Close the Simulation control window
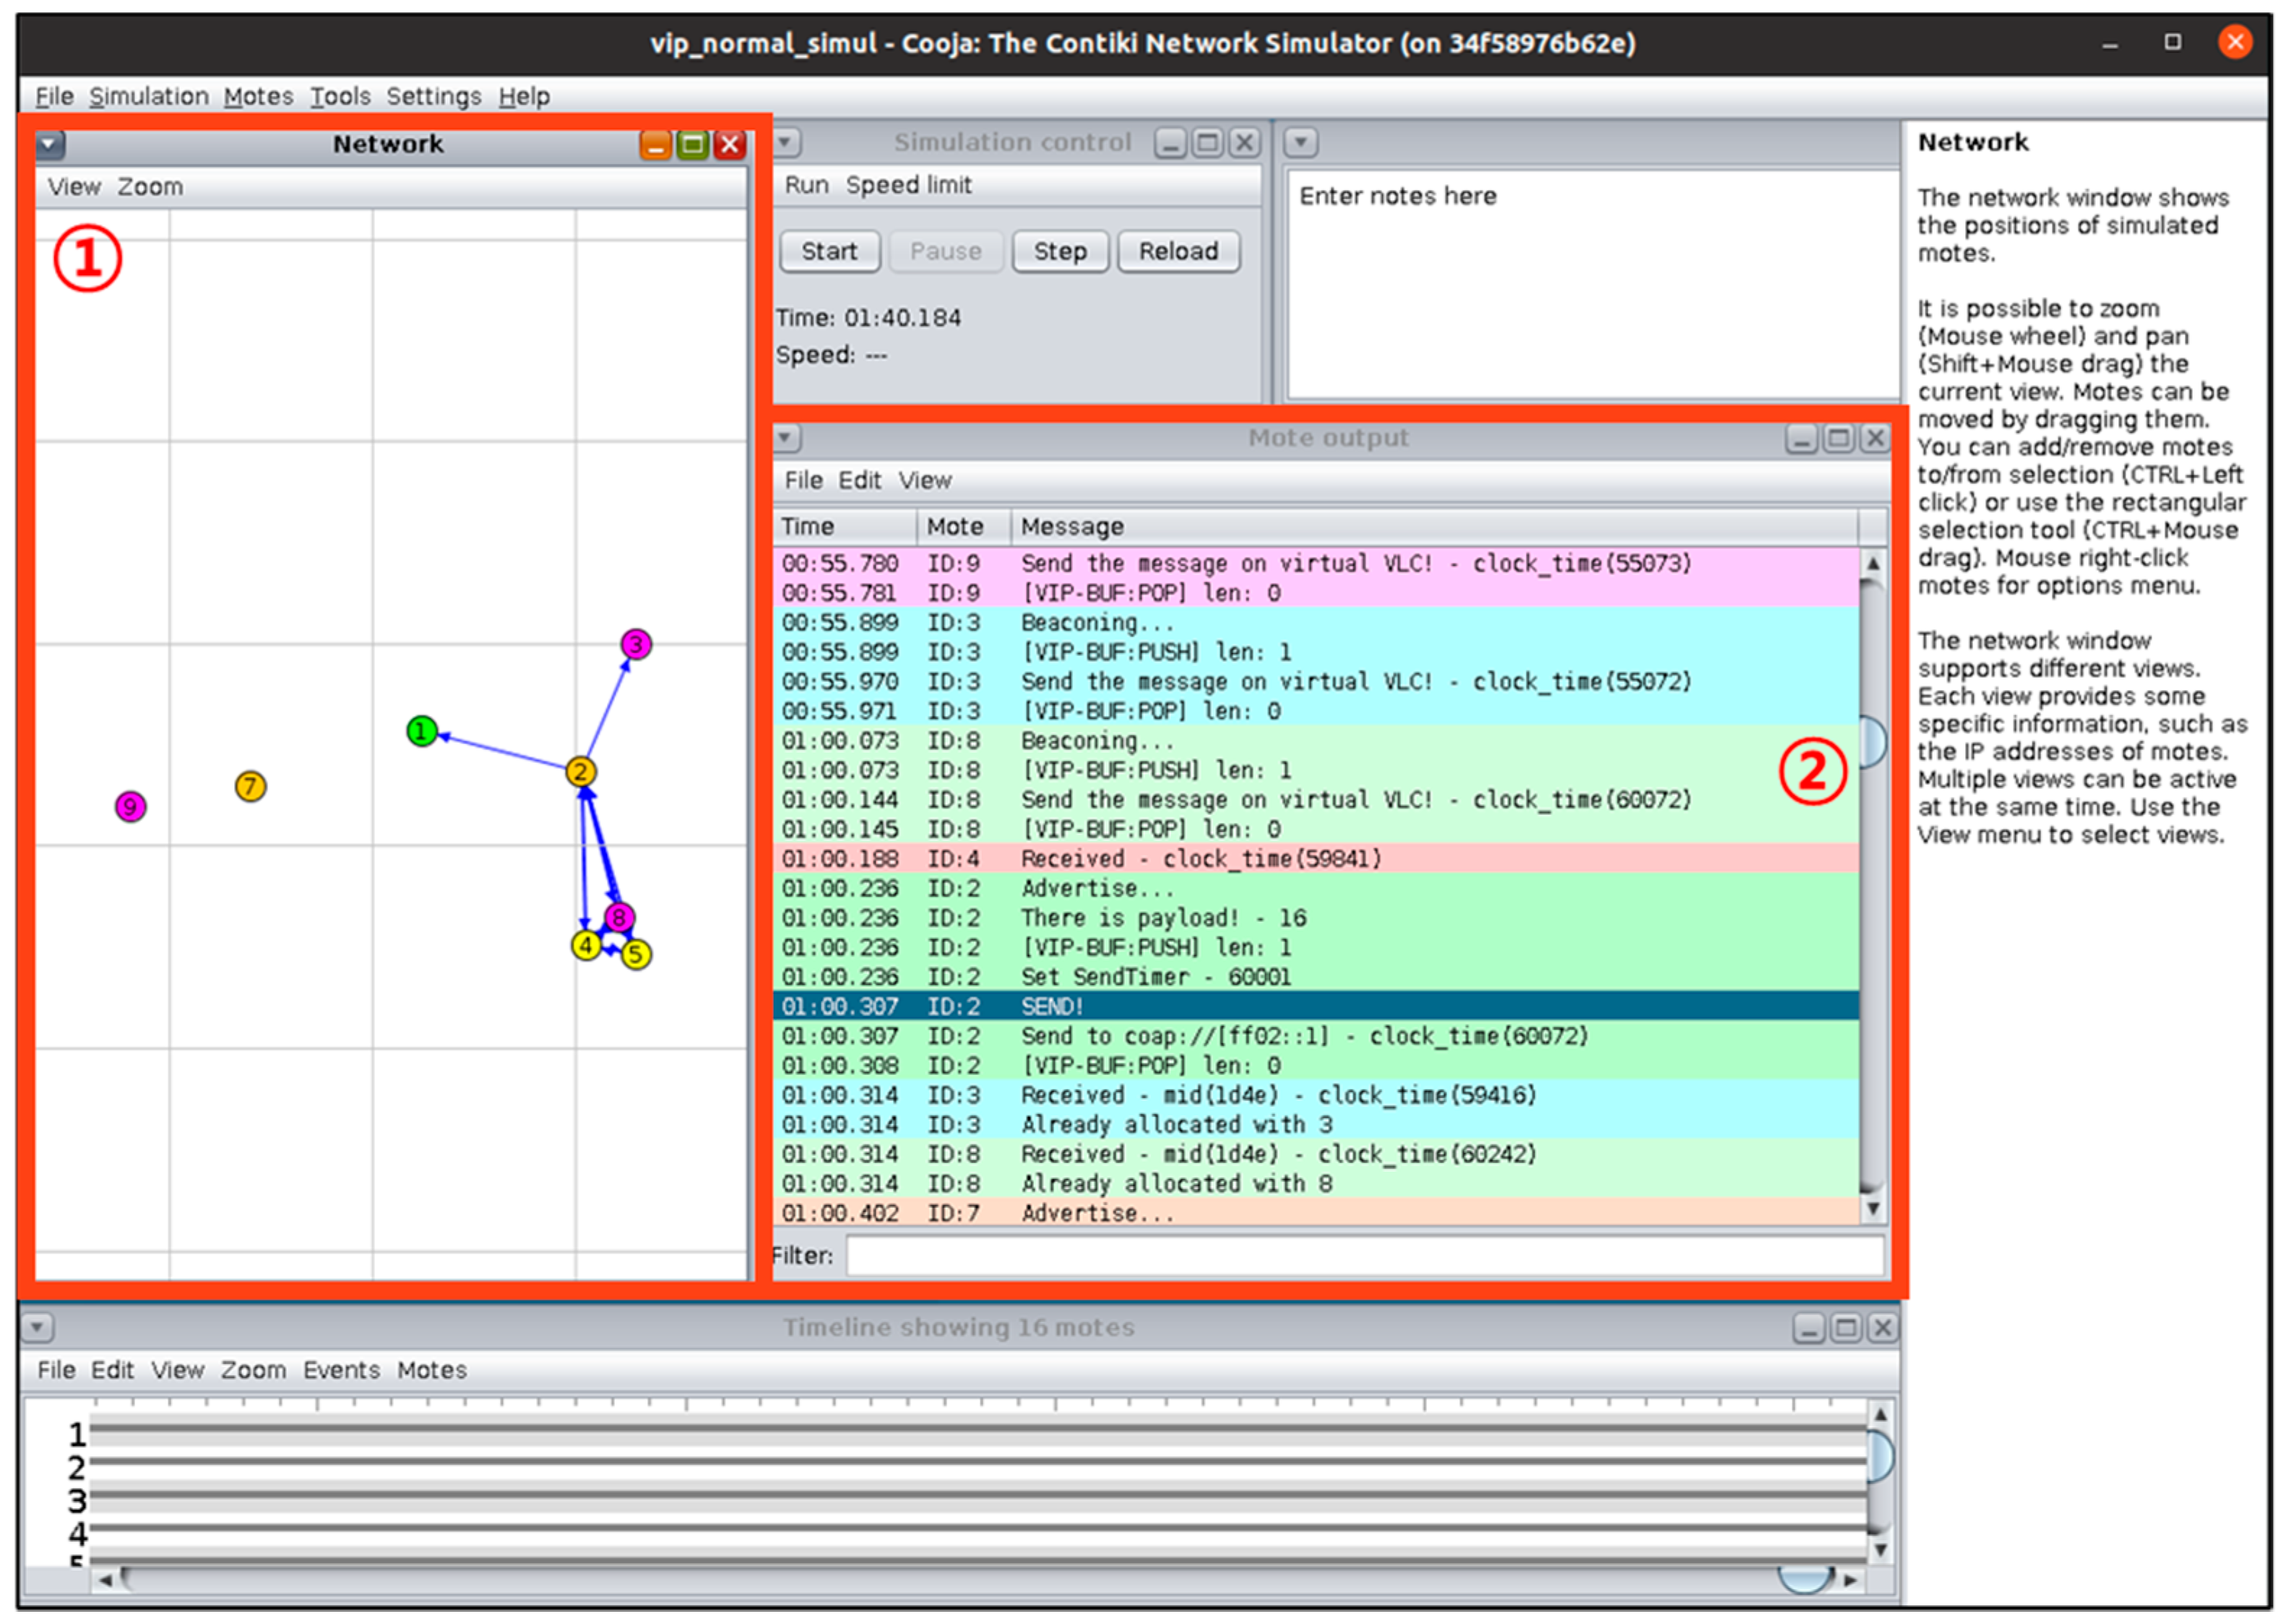The height and width of the screenshot is (1624, 2283). [x=1244, y=143]
